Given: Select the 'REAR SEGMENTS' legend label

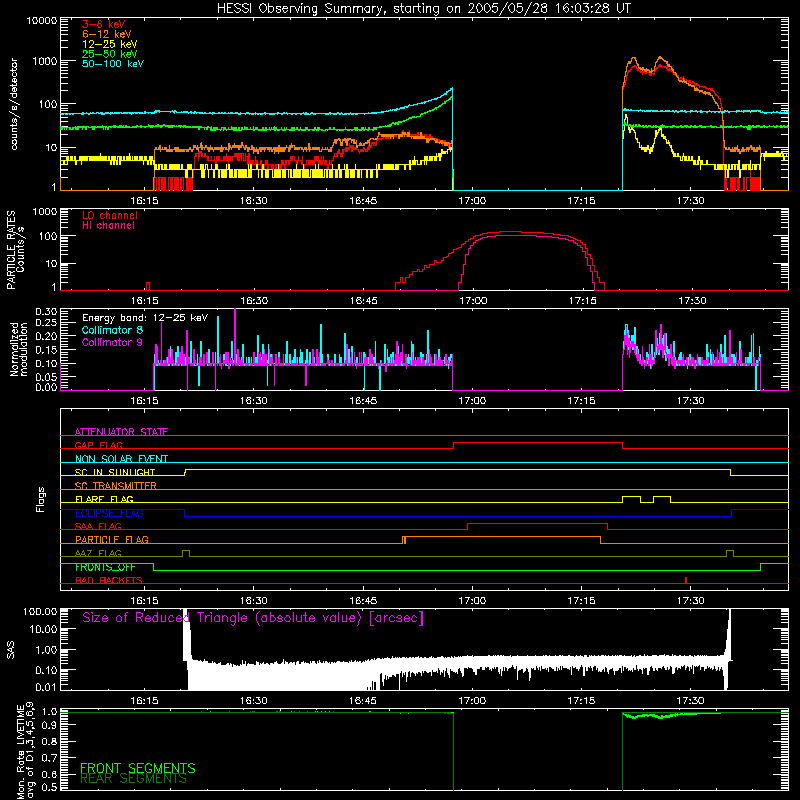Looking at the screenshot, I should tap(133, 779).
